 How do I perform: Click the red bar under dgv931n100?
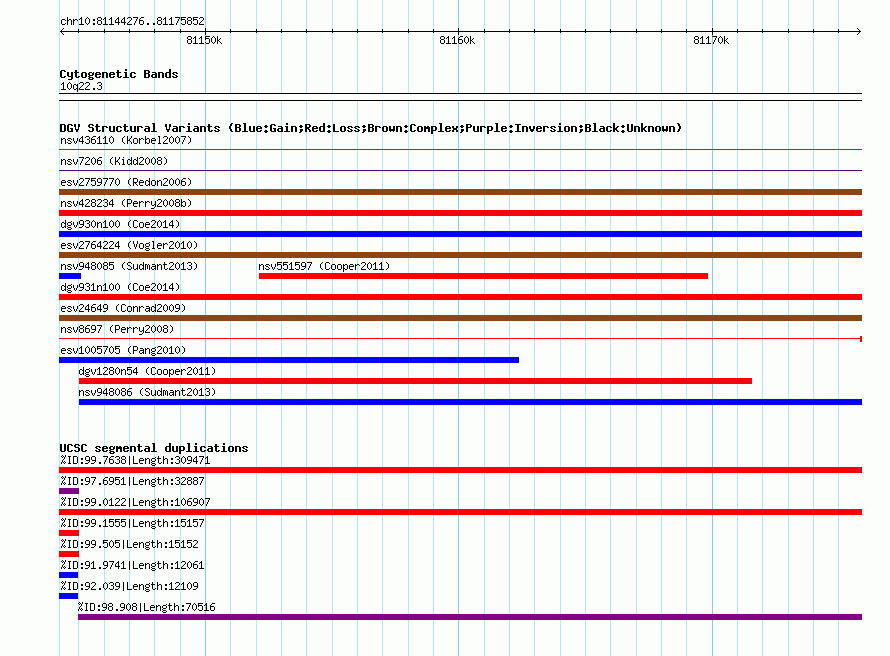click(x=460, y=297)
